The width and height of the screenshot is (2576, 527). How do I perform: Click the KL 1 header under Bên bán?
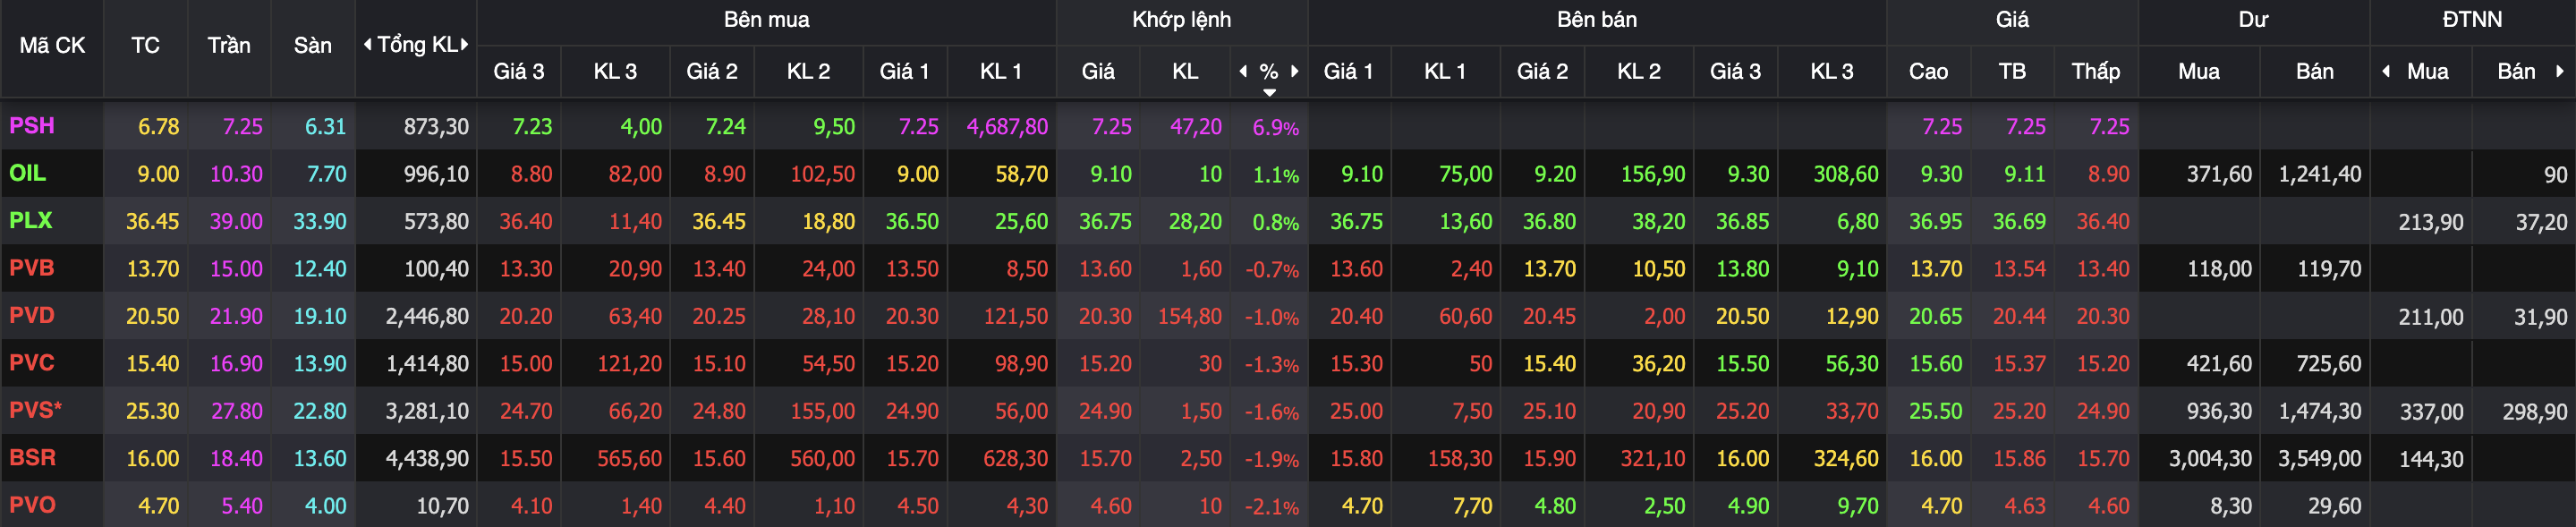click(x=1445, y=71)
